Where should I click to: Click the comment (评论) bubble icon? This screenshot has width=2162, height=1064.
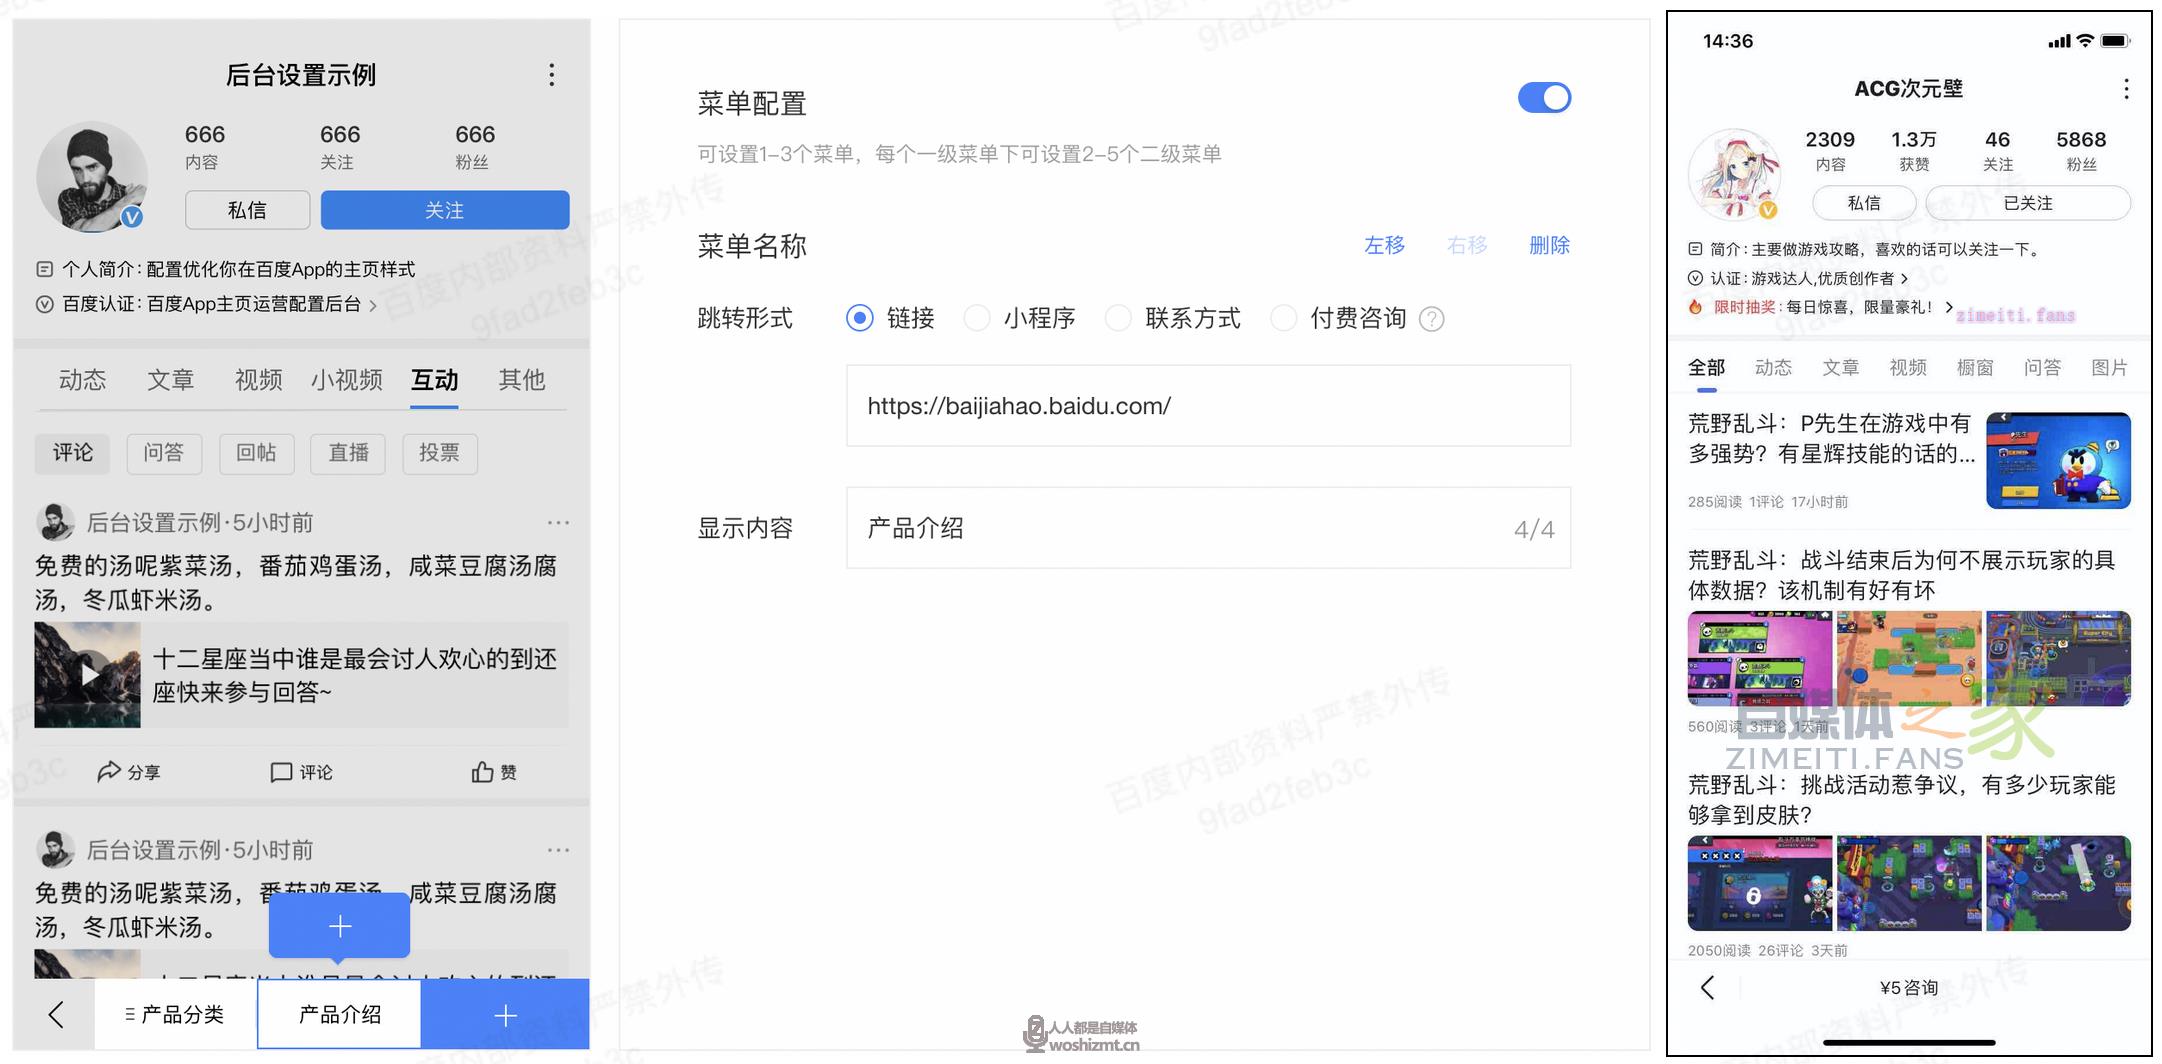(x=281, y=772)
